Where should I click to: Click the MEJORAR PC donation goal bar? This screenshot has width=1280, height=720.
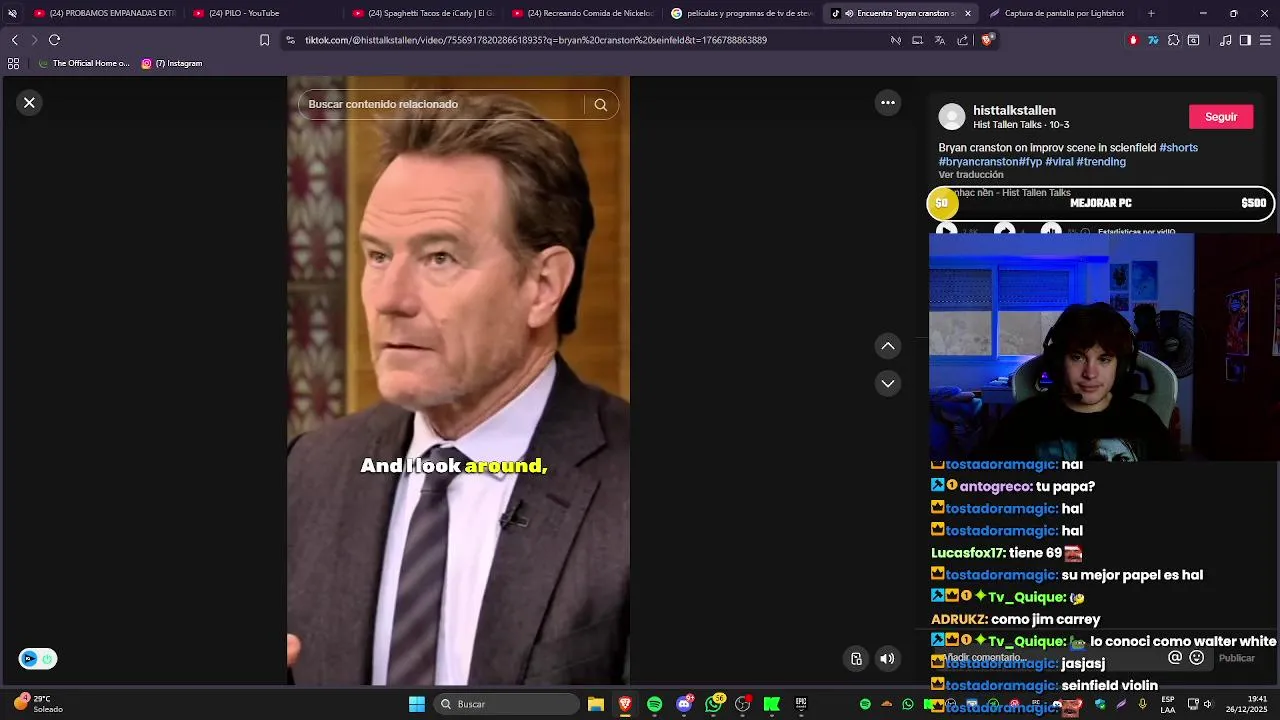coord(1100,203)
